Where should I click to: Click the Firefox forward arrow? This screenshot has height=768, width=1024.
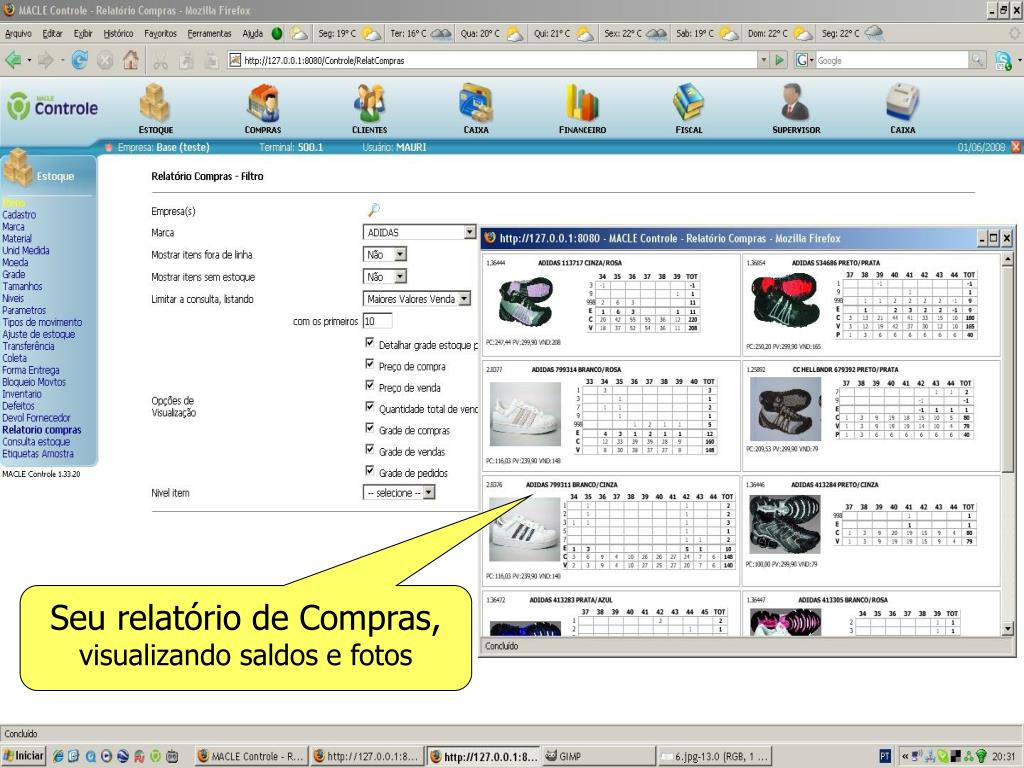(46, 61)
